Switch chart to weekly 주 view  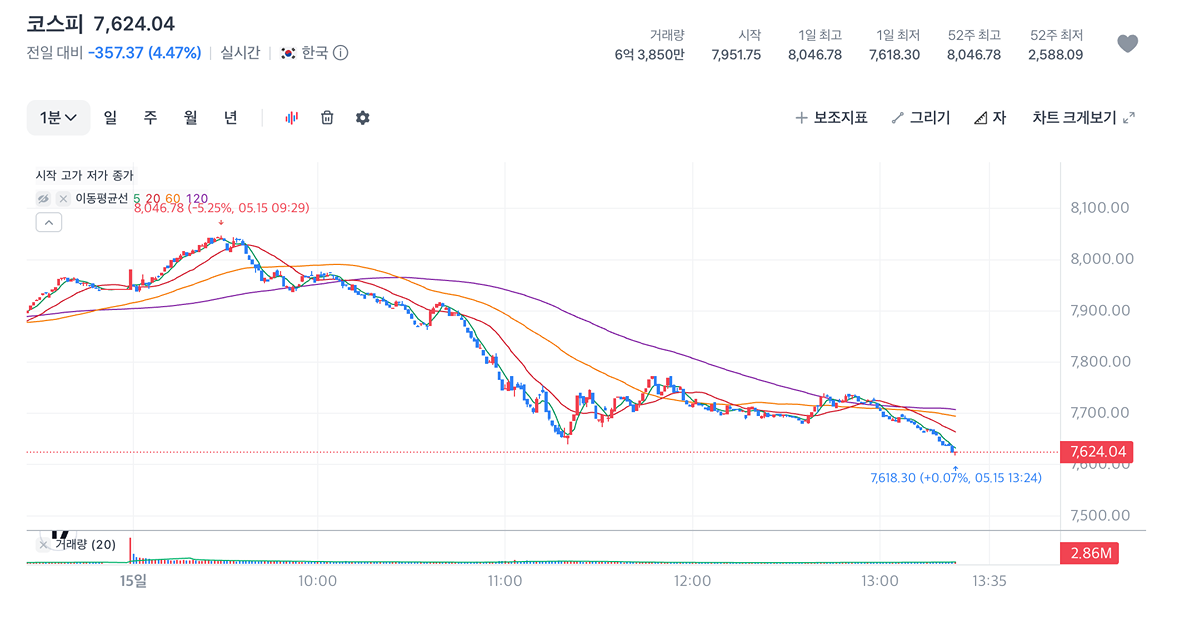click(150, 118)
